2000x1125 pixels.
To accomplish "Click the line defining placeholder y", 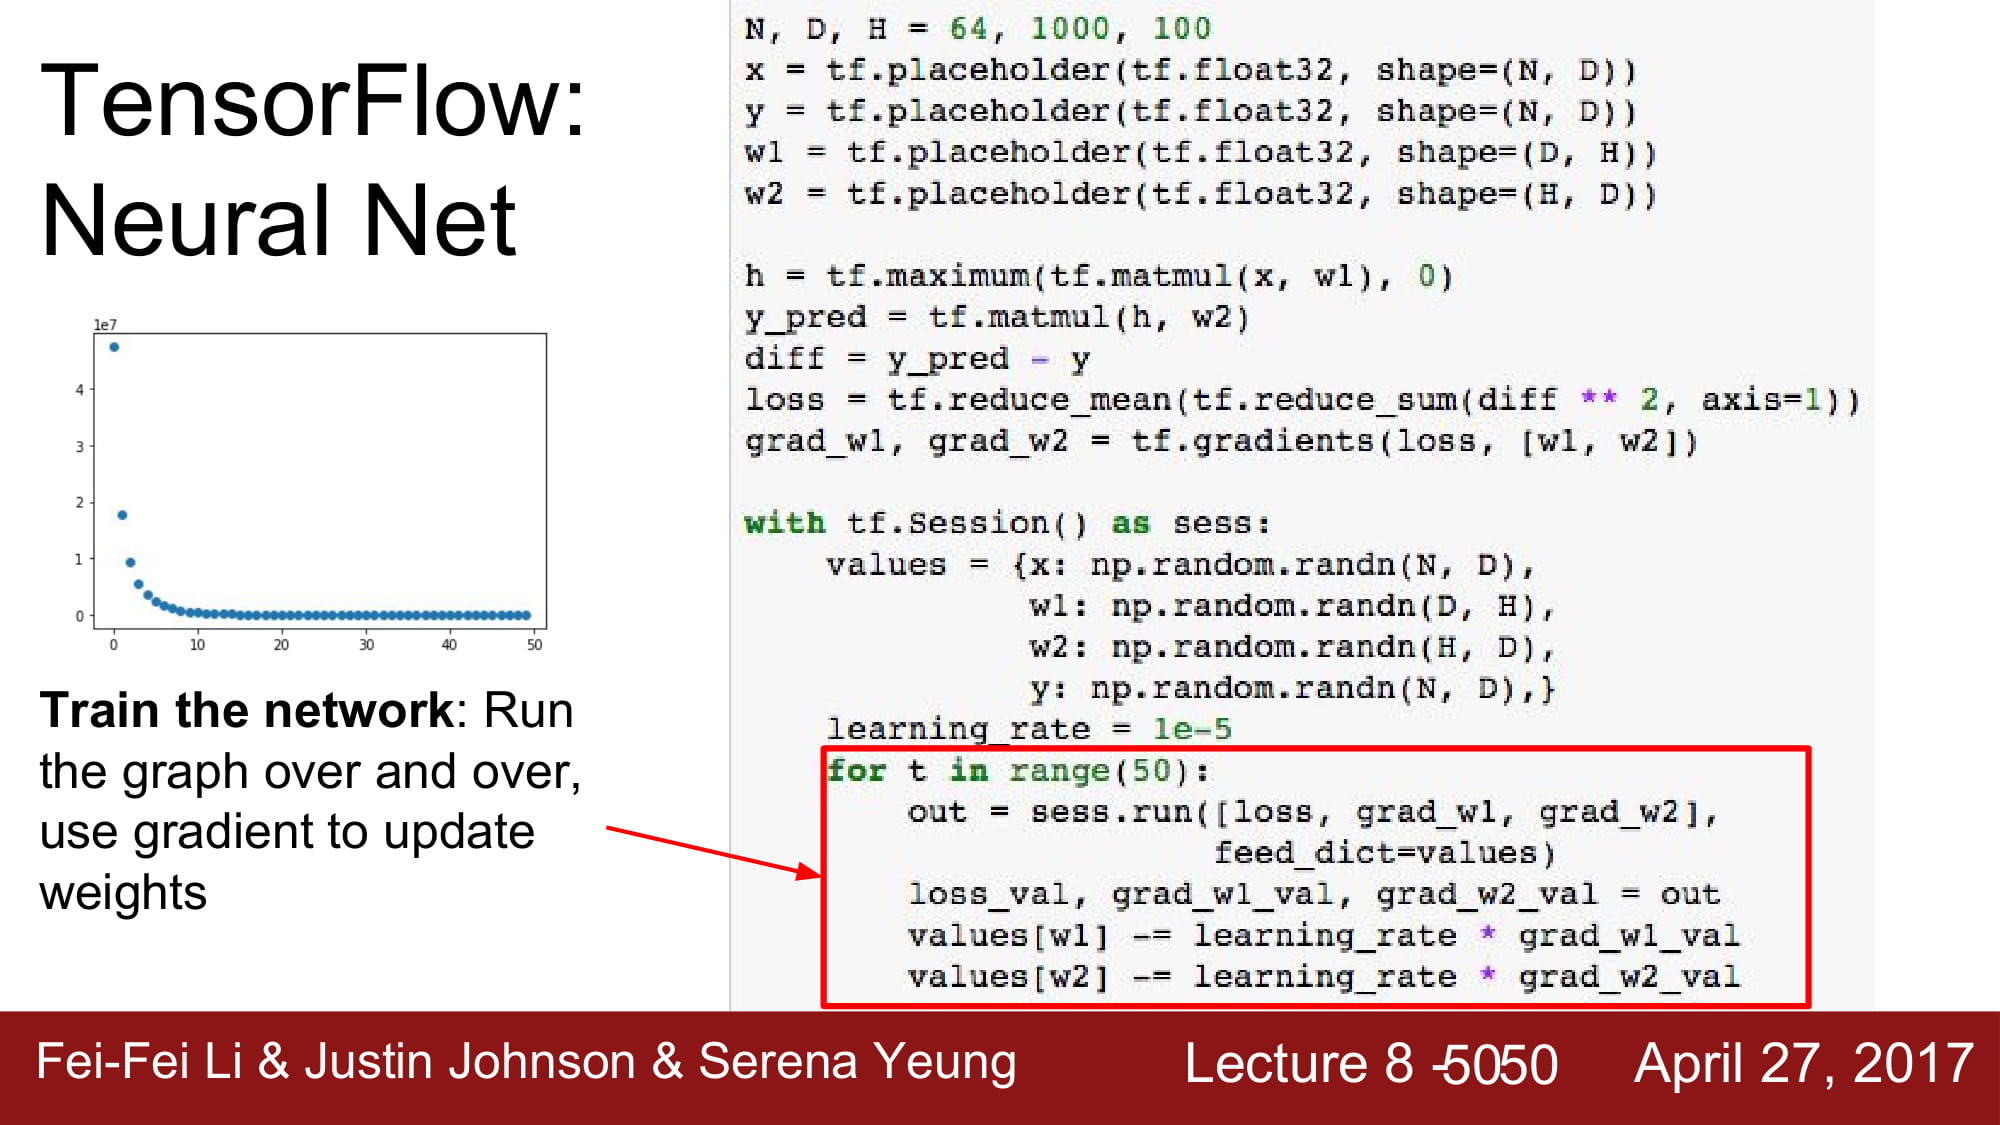I will 1190,112.
